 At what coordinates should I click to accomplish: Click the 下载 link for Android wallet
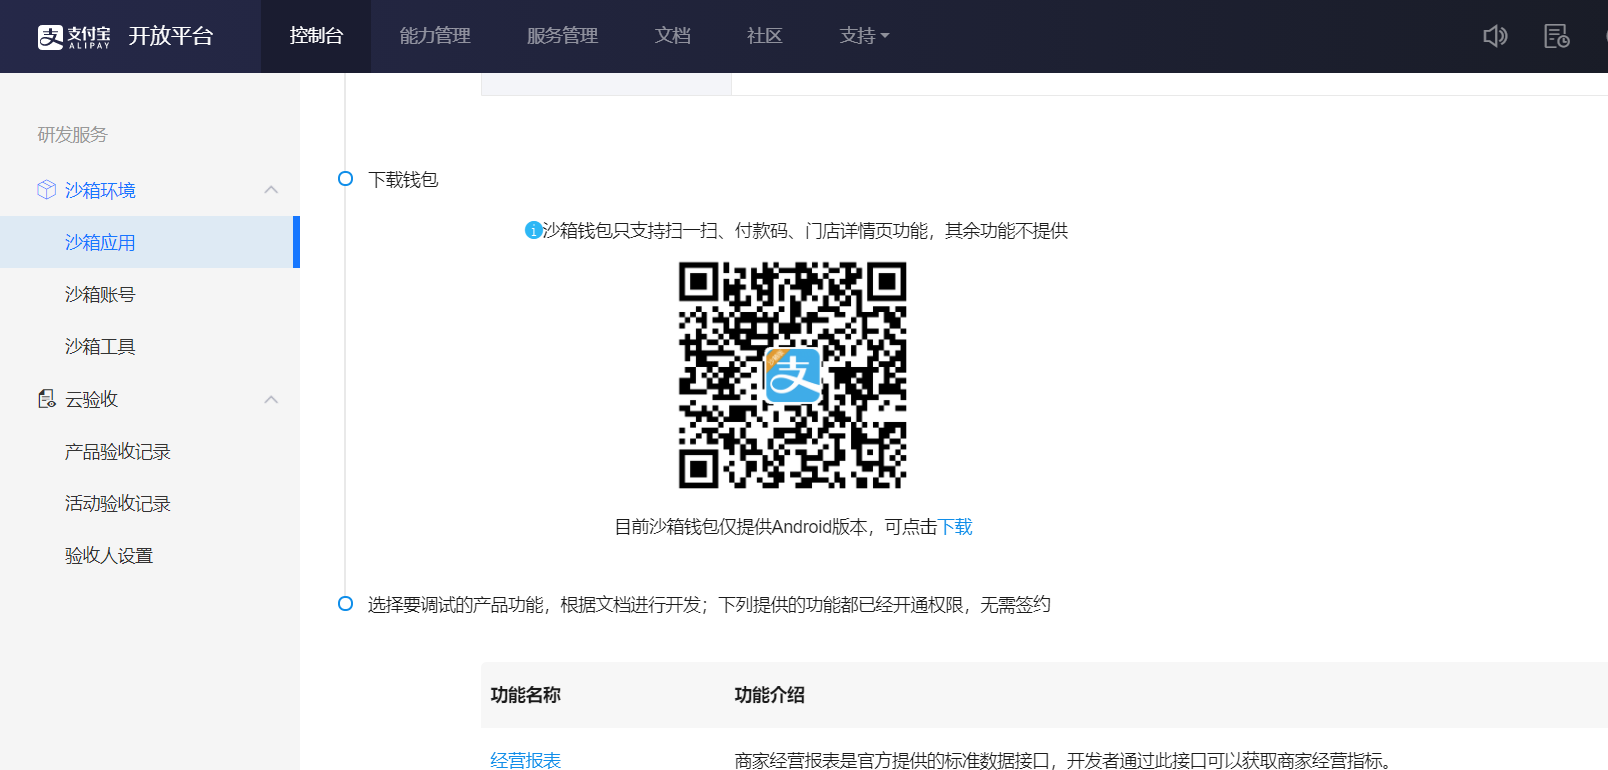(955, 527)
